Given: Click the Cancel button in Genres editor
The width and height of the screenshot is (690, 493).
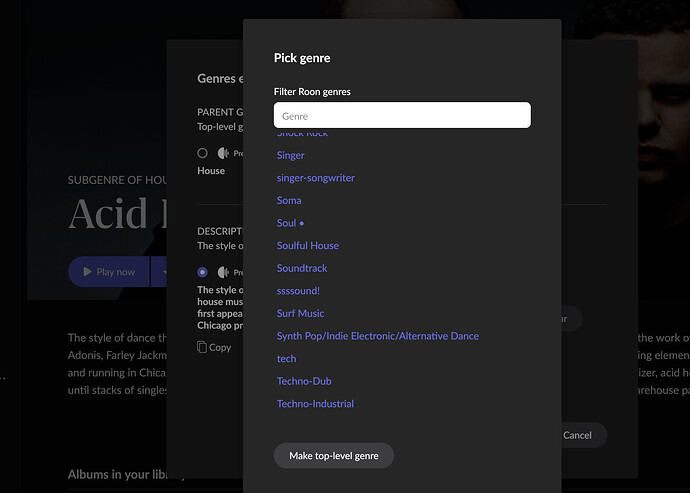Looking at the screenshot, I should click(577, 435).
